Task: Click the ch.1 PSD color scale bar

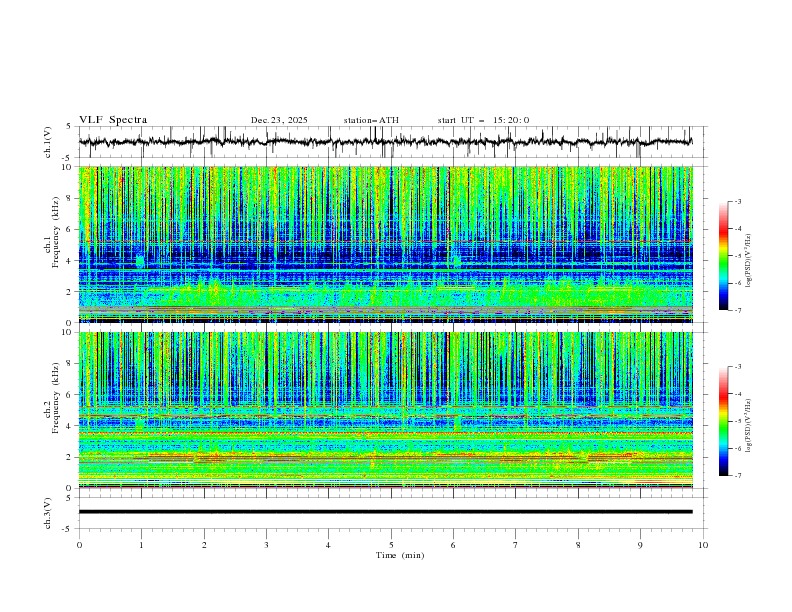Action: (x=724, y=256)
